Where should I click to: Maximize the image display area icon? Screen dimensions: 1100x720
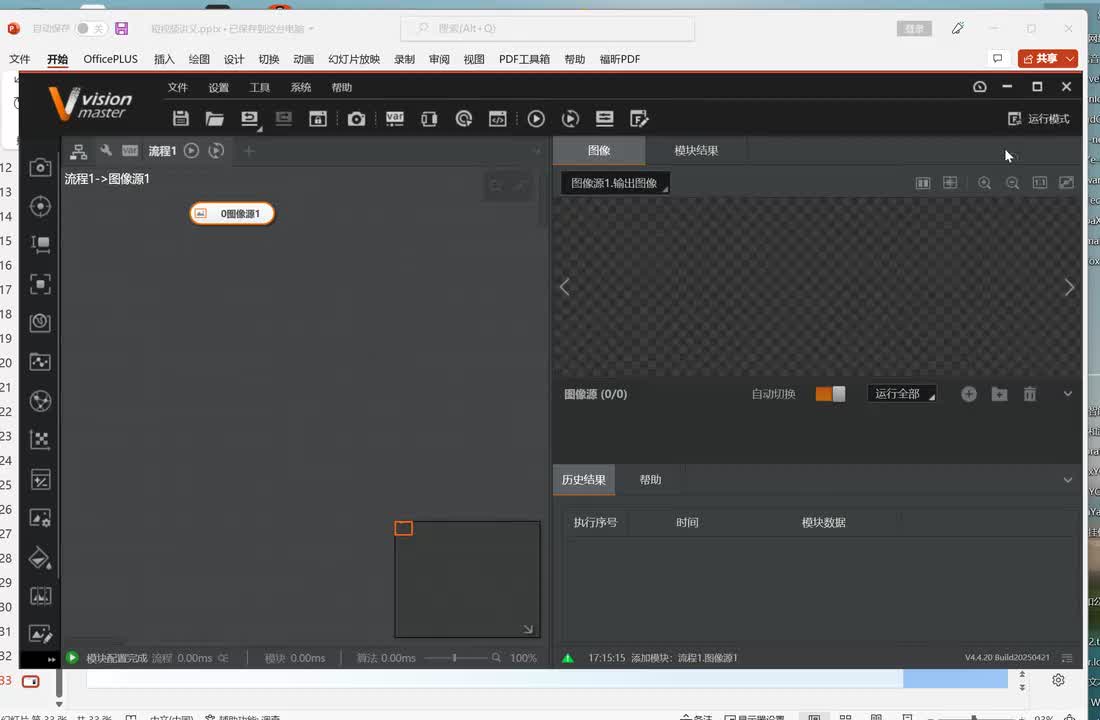[x=1066, y=182]
